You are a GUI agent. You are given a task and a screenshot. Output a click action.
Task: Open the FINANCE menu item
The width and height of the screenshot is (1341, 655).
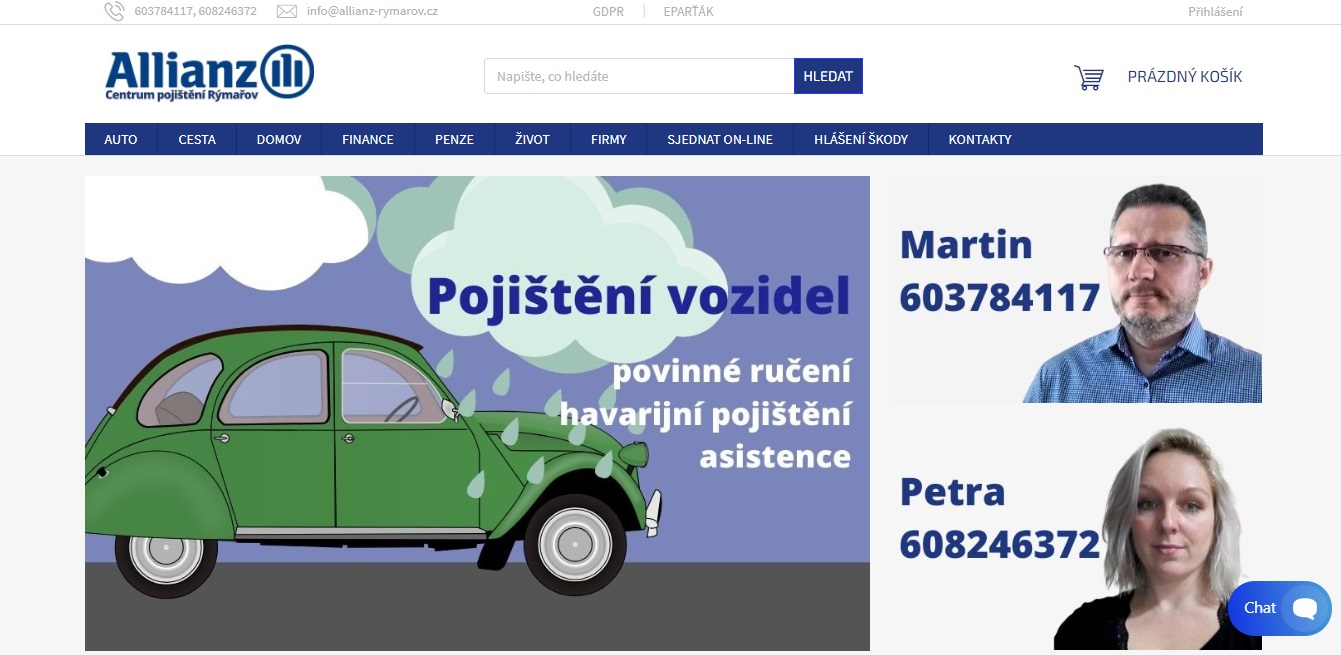click(368, 139)
